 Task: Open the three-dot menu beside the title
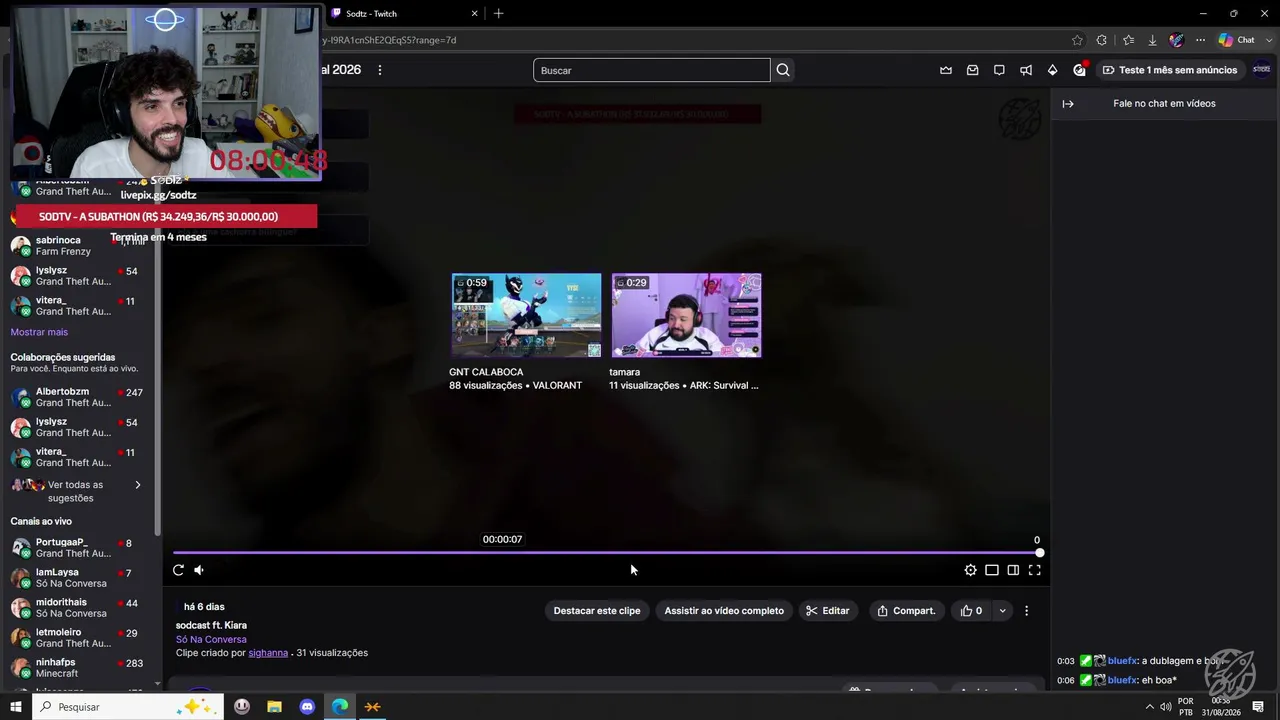(x=380, y=70)
